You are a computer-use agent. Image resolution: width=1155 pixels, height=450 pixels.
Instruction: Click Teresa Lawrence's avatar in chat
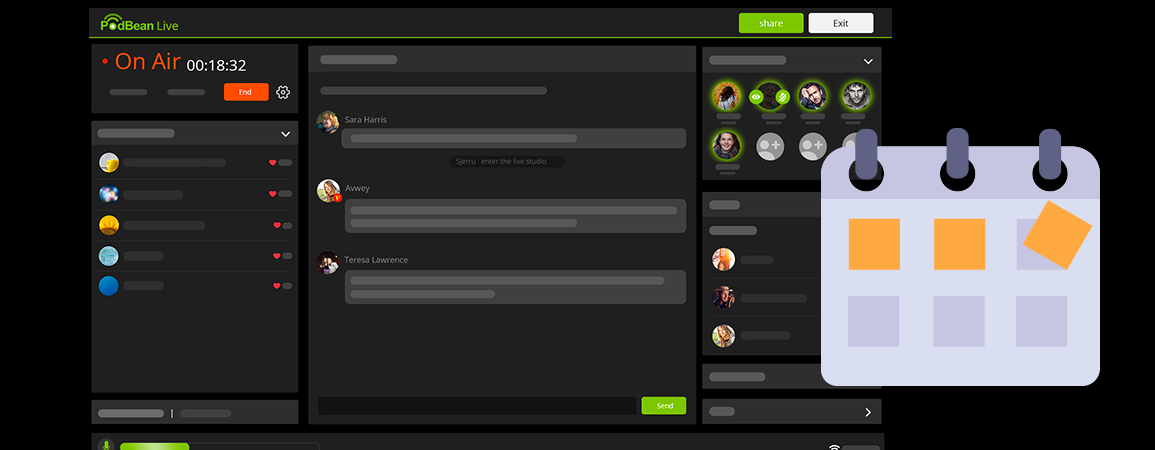[x=327, y=262]
